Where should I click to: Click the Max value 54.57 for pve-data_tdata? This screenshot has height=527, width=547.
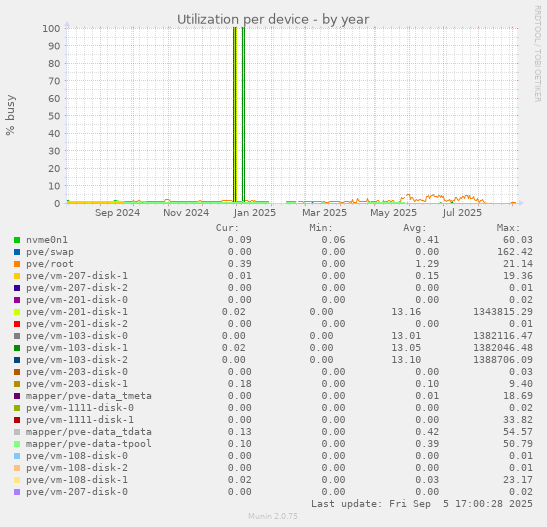(518, 432)
